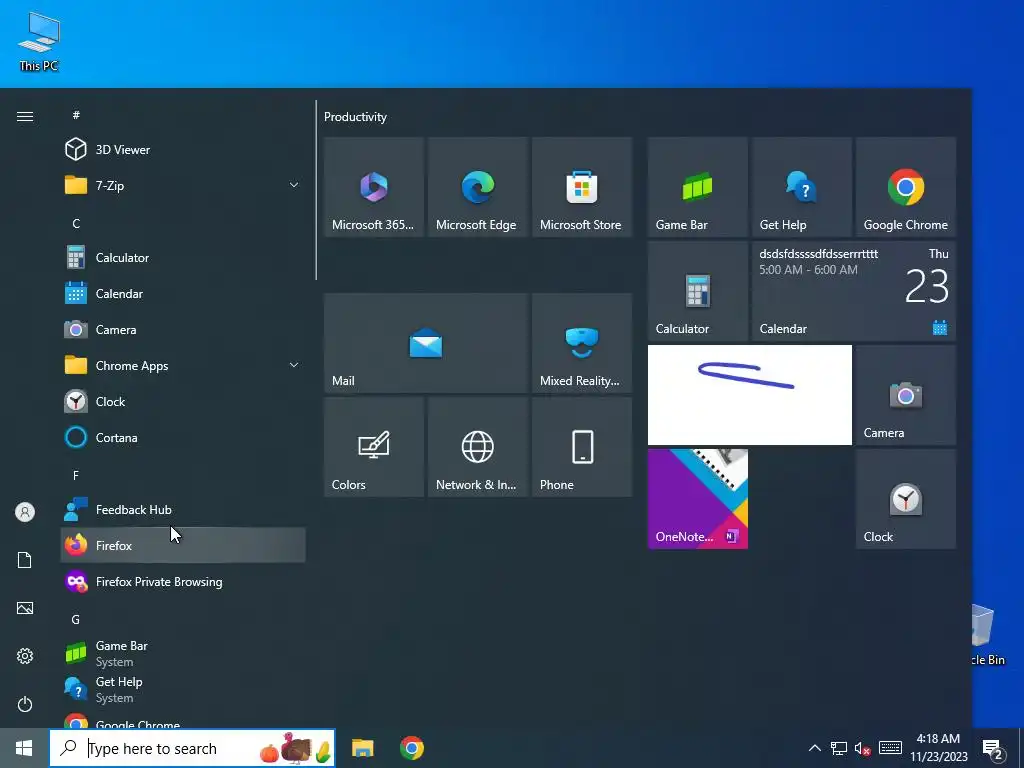The image size is (1024, 768).
Task: Open the Colors tile
Action: [x=374, y=447]
